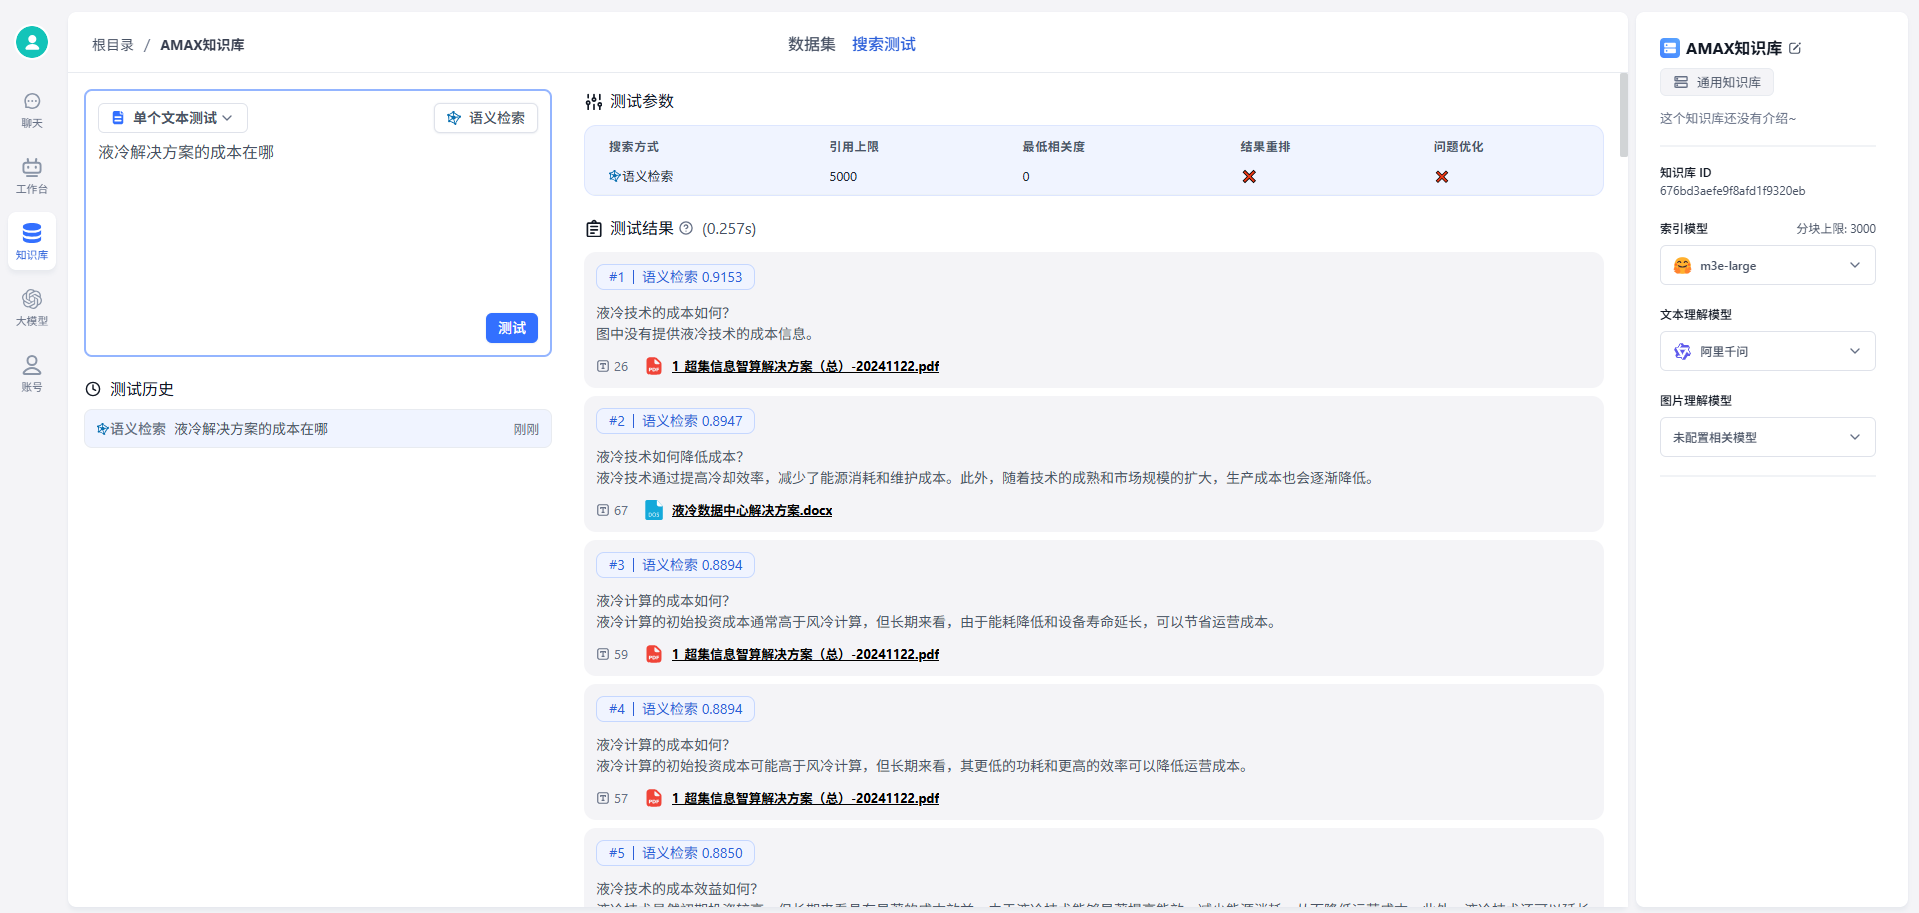Click the character count icon showing 67

pos(603,510)
